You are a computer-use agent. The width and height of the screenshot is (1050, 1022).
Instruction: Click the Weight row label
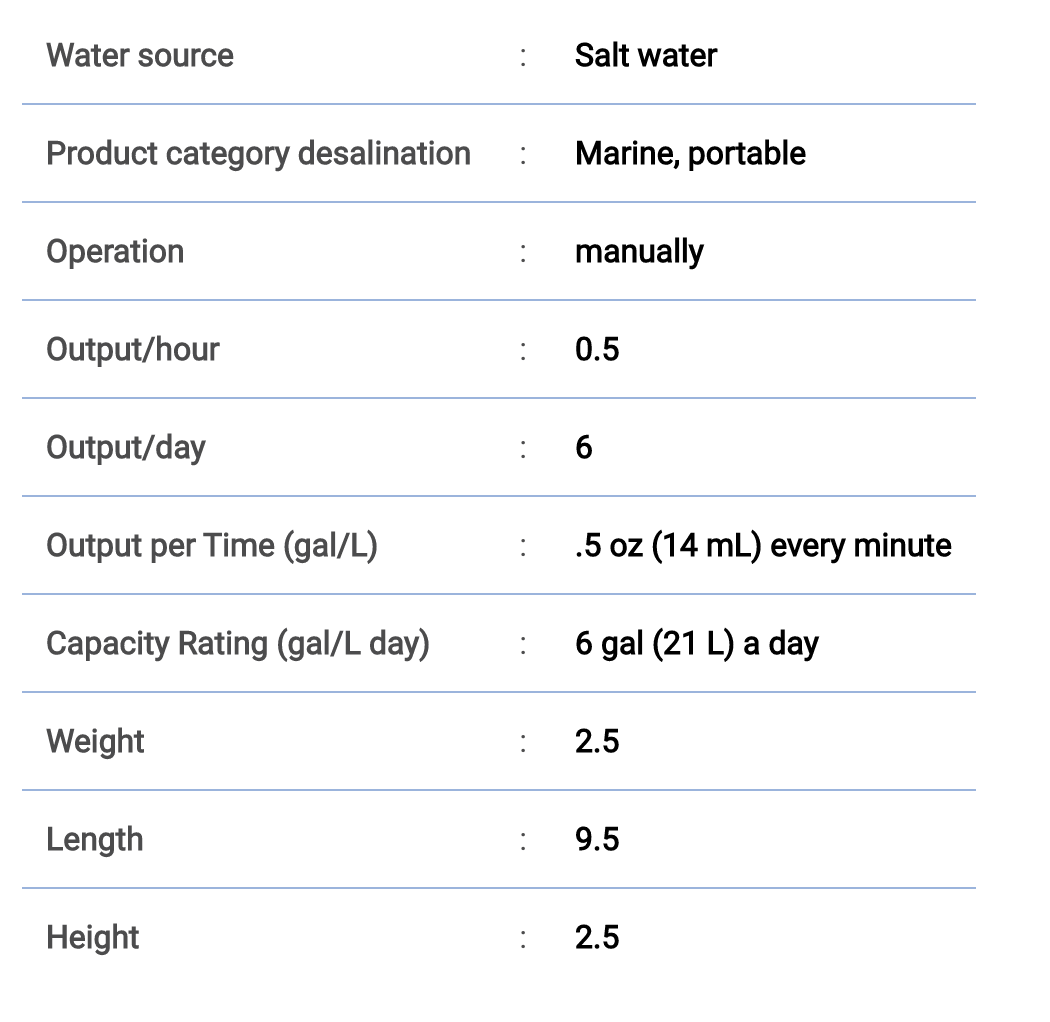95,742
